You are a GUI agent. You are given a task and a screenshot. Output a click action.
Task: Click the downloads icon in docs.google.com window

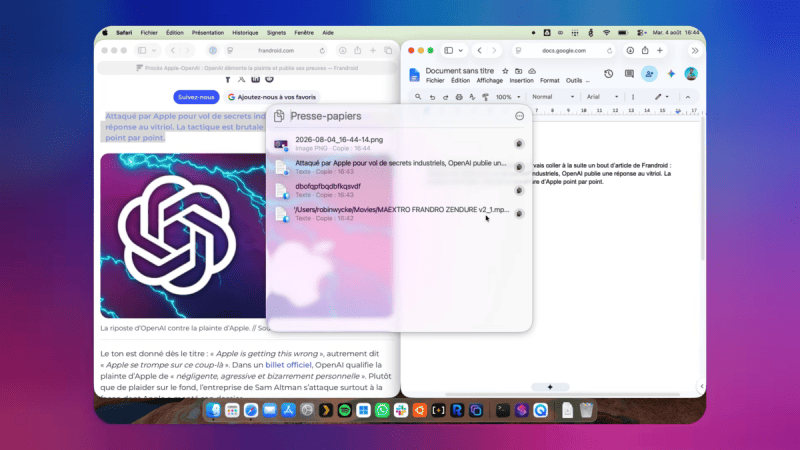631,51
